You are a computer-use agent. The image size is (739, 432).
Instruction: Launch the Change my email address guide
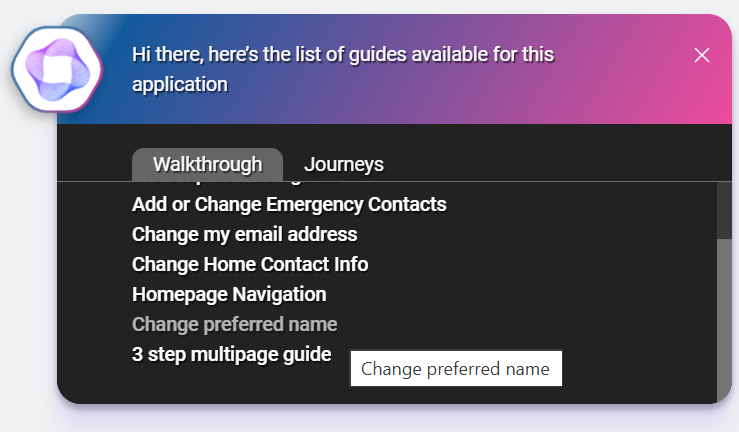click(x=244, y=235)
